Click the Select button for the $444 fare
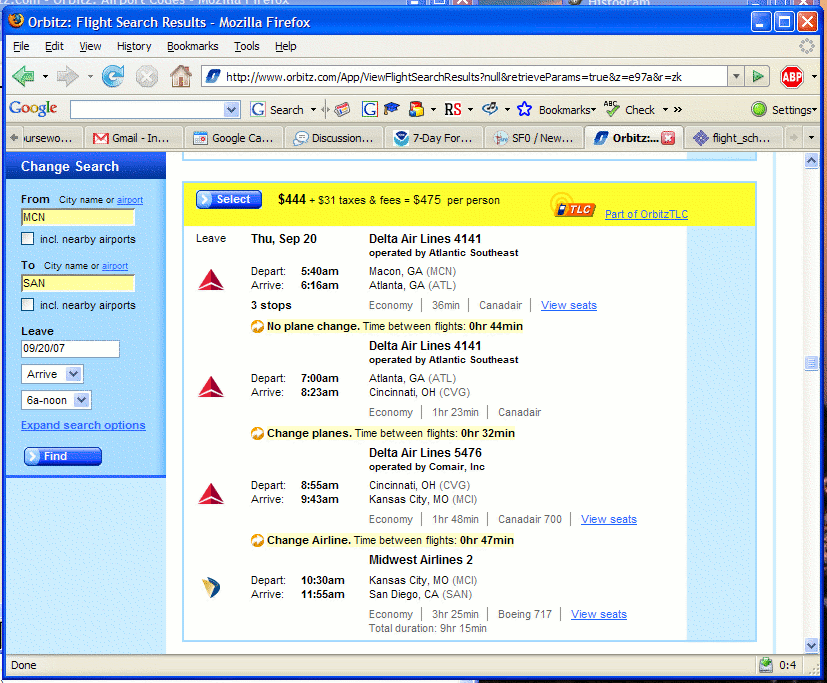The image size is (827, 683). (229, 199)
